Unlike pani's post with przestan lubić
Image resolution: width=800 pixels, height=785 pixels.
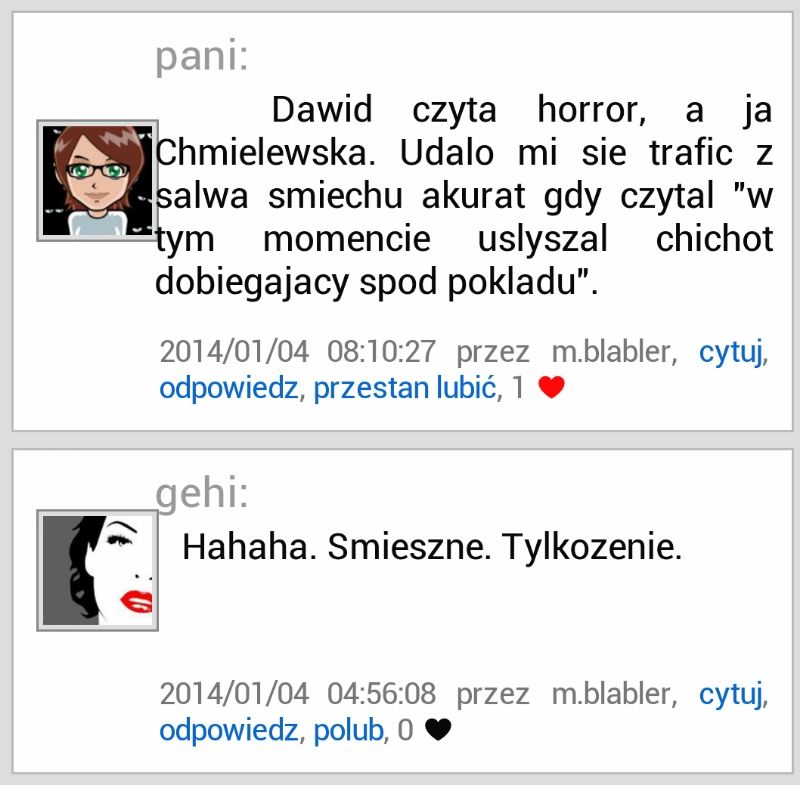coord(405,388)
